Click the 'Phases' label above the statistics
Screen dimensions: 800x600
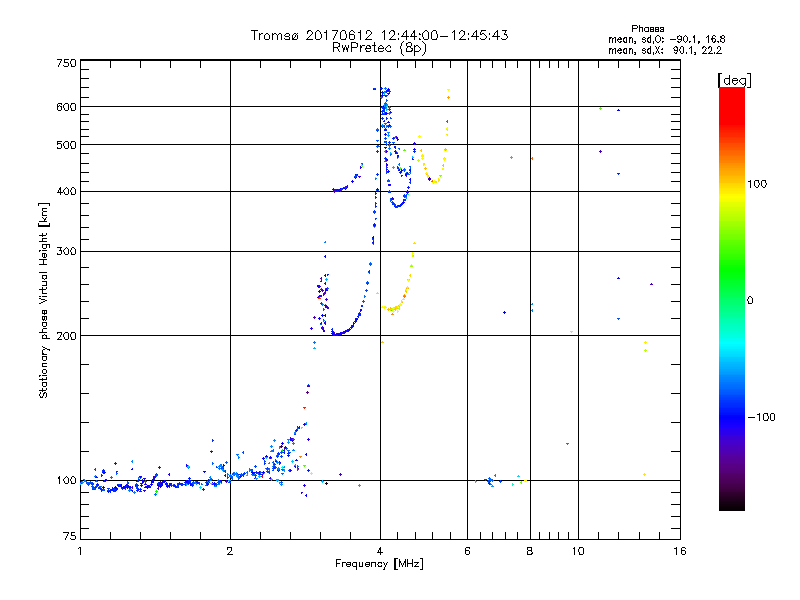click(647, 29)
